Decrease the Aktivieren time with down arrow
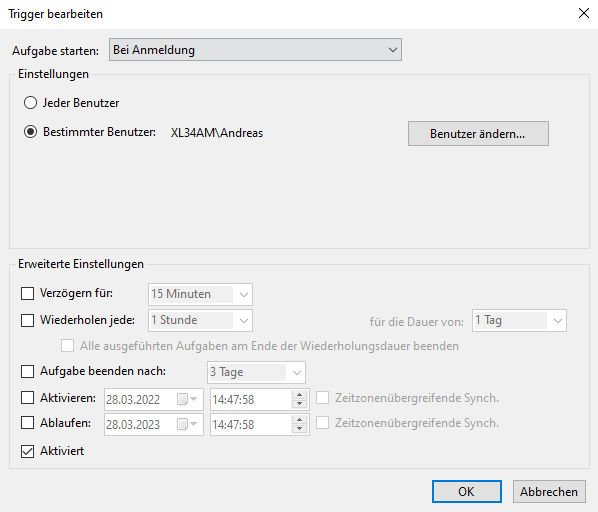 pyautogui.click(x=299, y=404)
